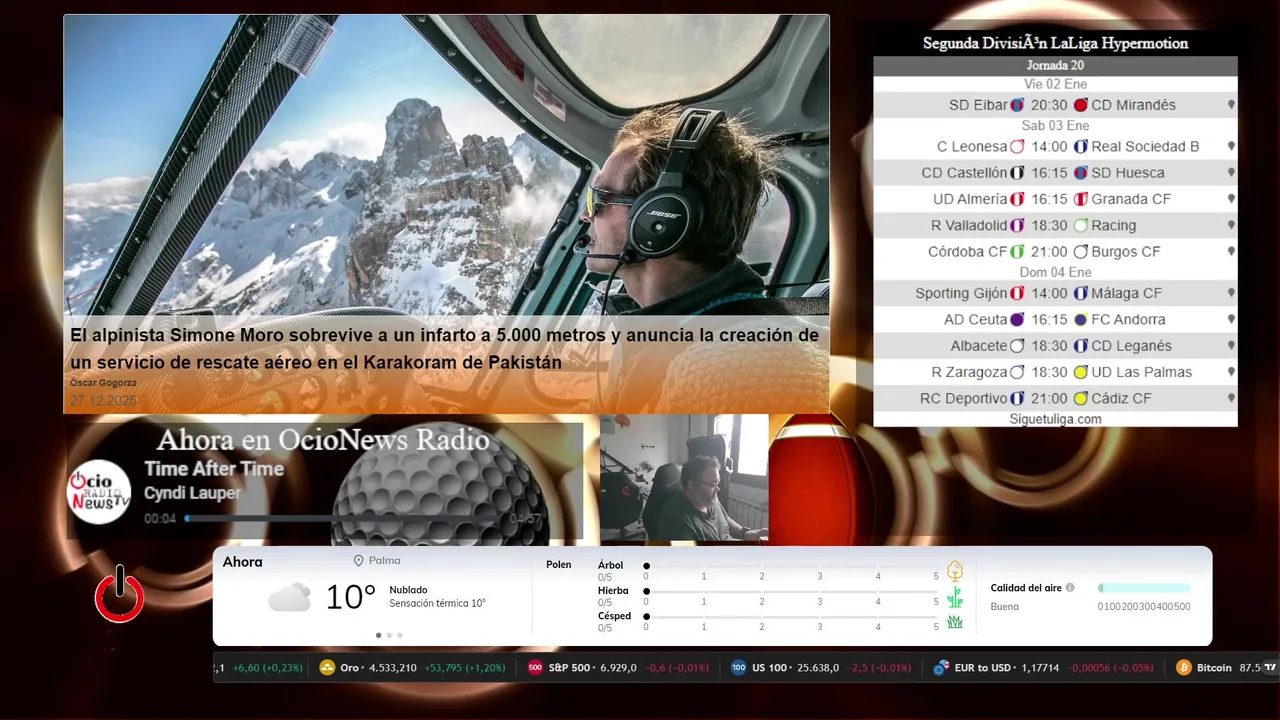1280x720 pixels.
Task: Click the Árbol pollen level slider
Action: click(x=791, y=566)
